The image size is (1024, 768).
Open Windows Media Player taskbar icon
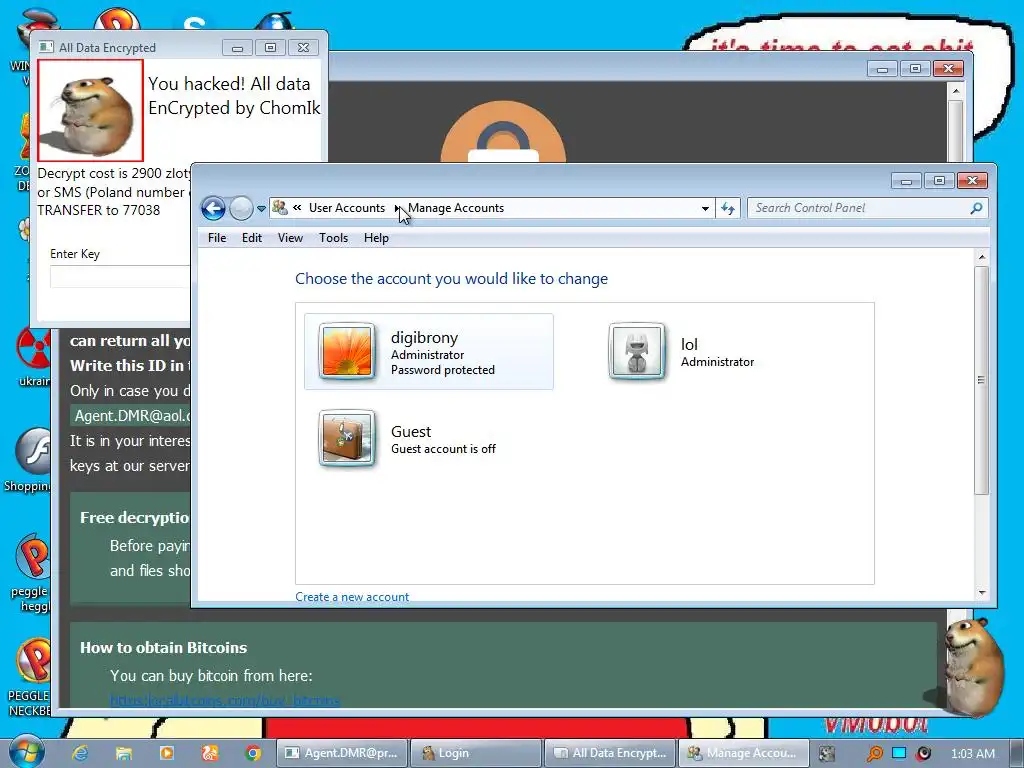(167, 753)
